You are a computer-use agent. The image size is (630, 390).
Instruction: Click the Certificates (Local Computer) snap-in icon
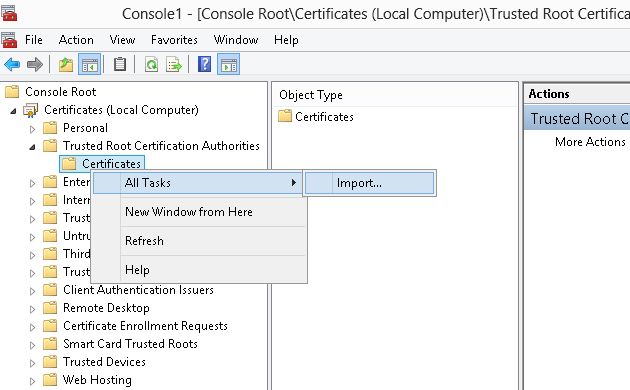31,110
